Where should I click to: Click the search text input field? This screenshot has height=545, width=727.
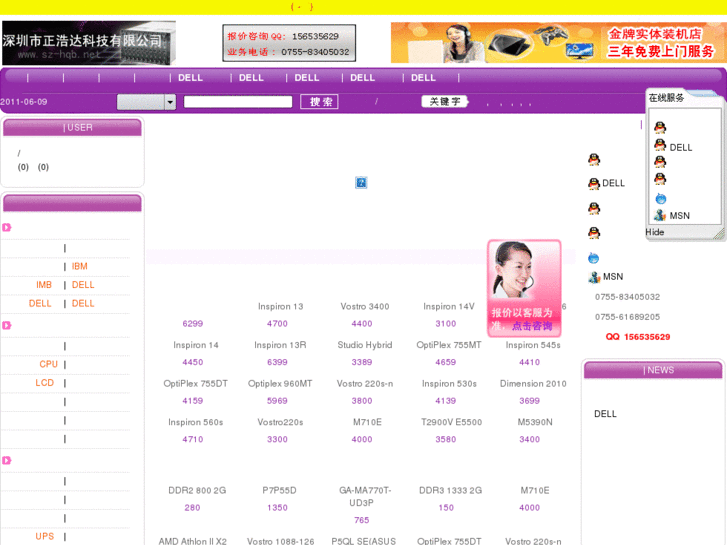point(238,102)
